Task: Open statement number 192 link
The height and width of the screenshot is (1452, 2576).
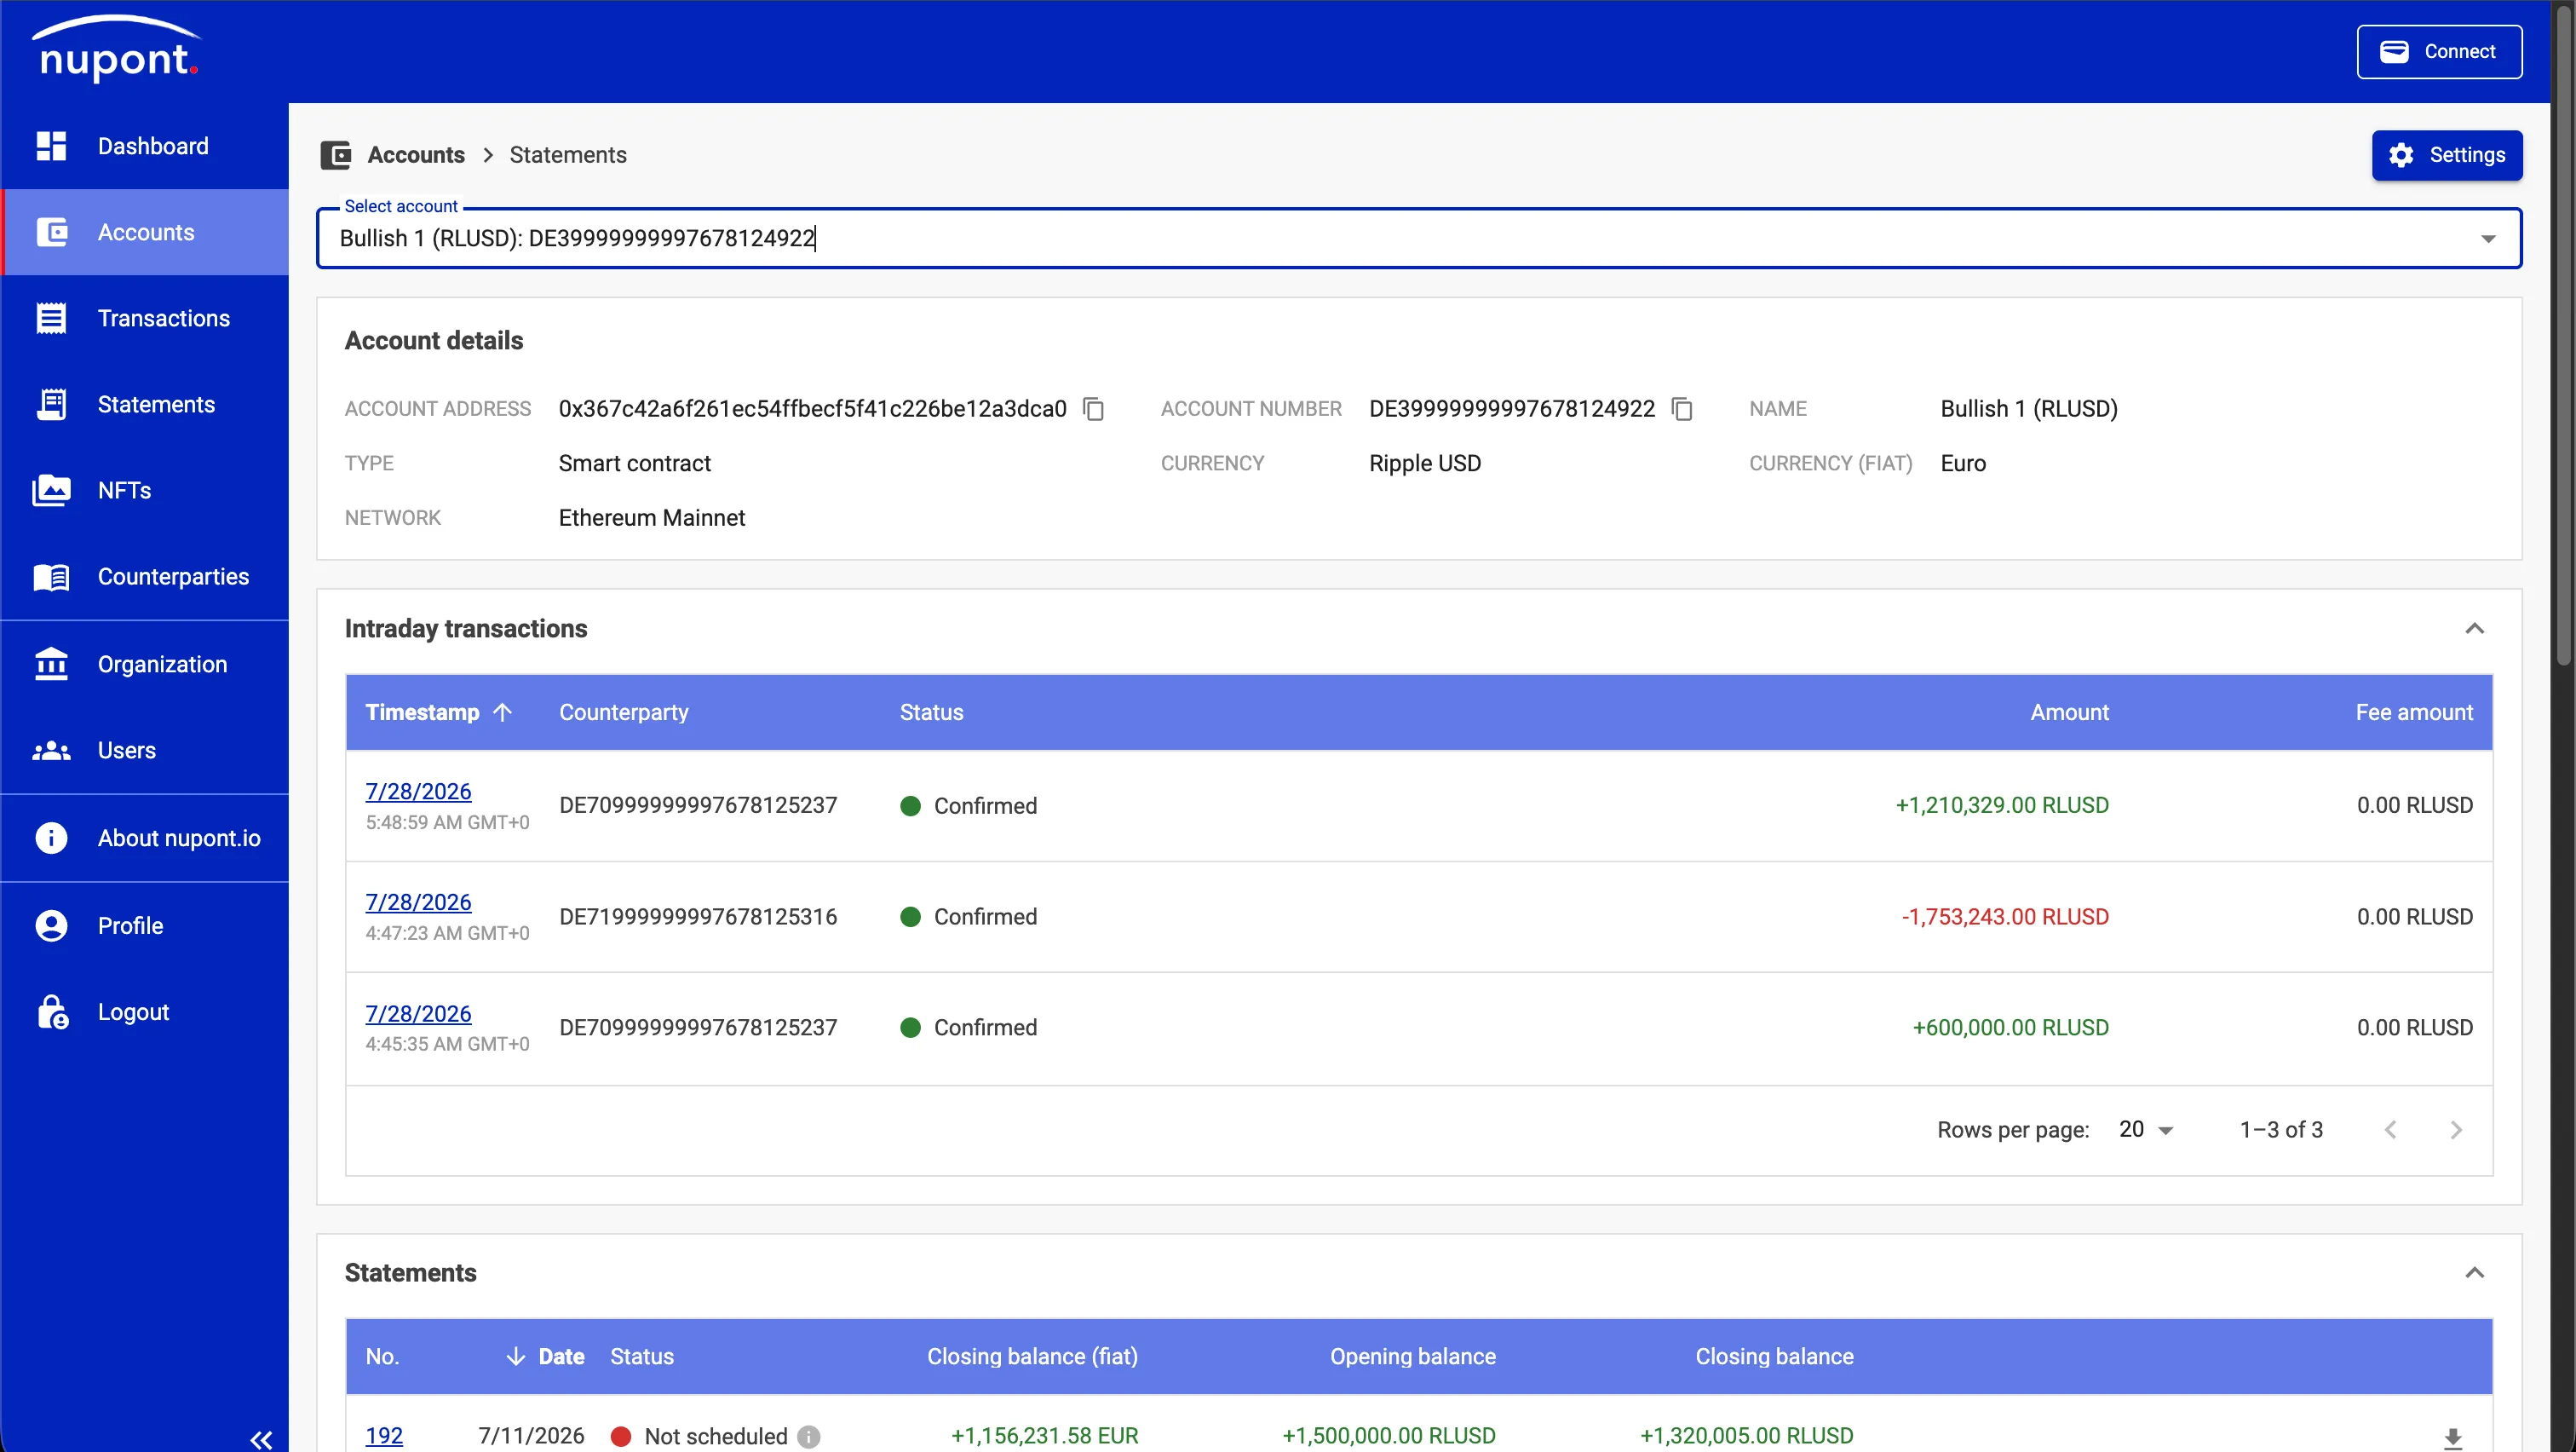Action: [384, 1436]
